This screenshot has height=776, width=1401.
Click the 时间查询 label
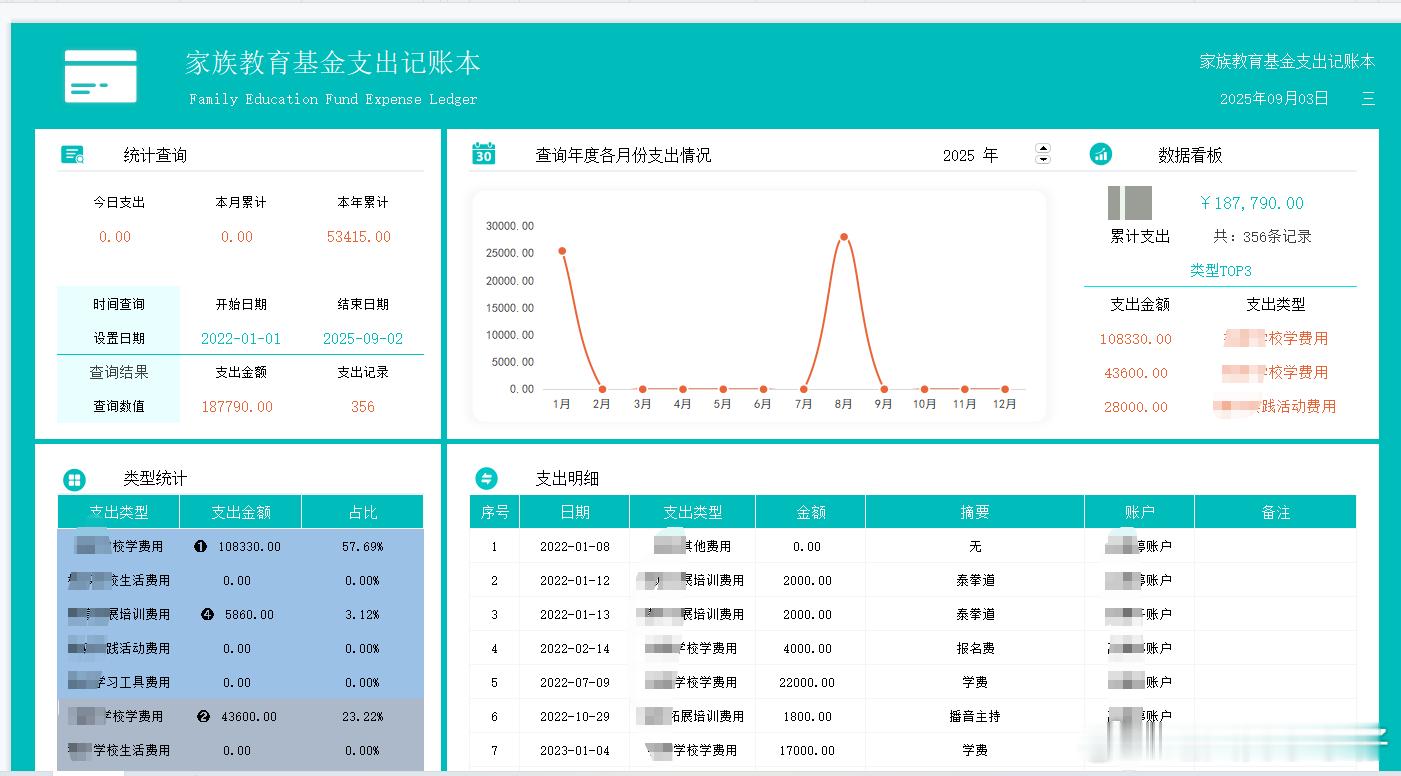tap(119, 304)
